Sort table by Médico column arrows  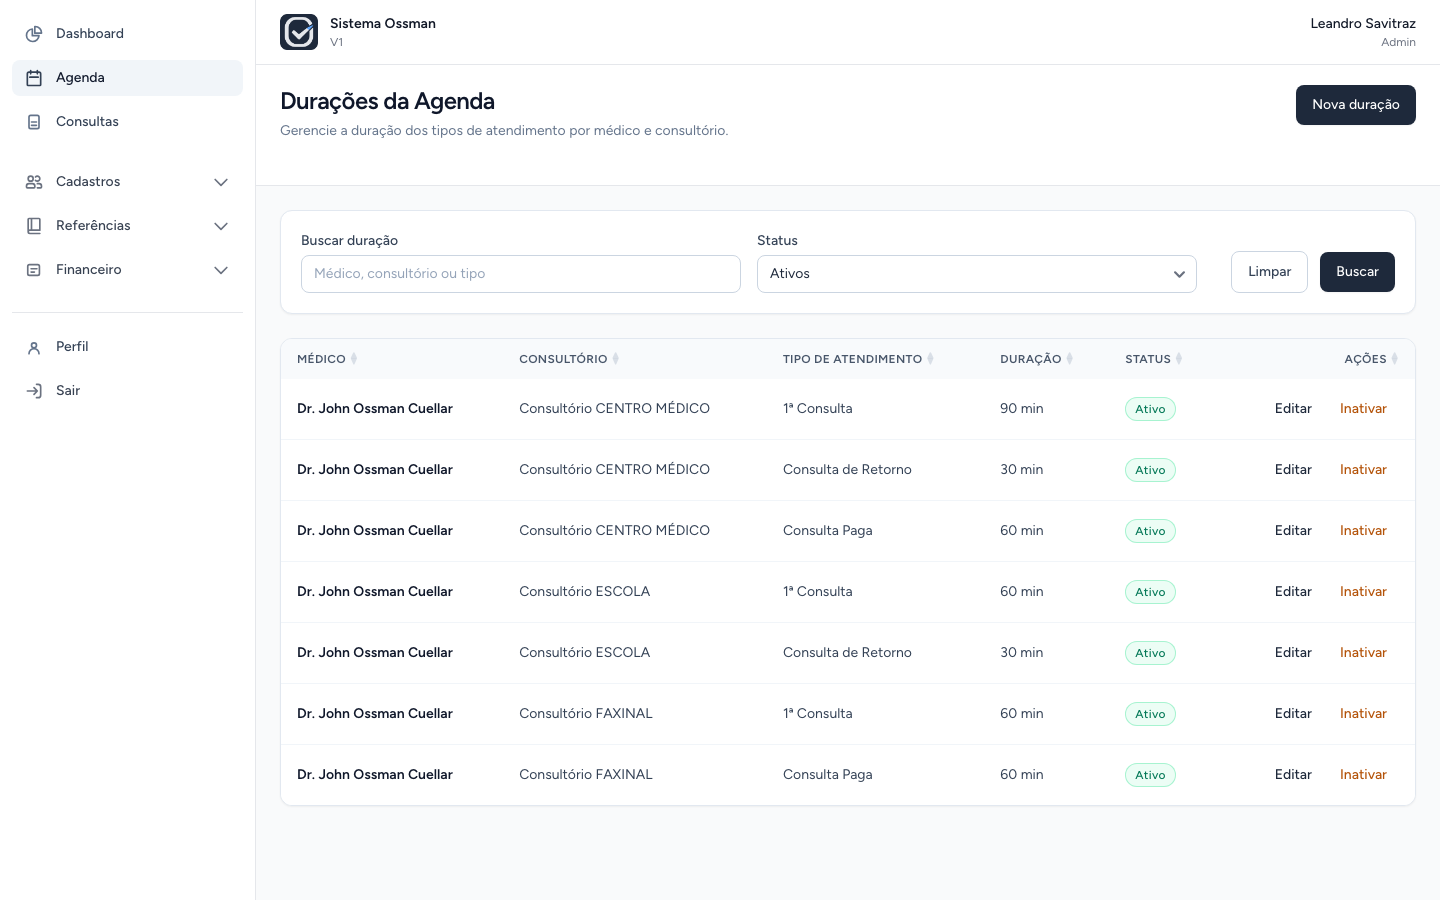(354, 359)
